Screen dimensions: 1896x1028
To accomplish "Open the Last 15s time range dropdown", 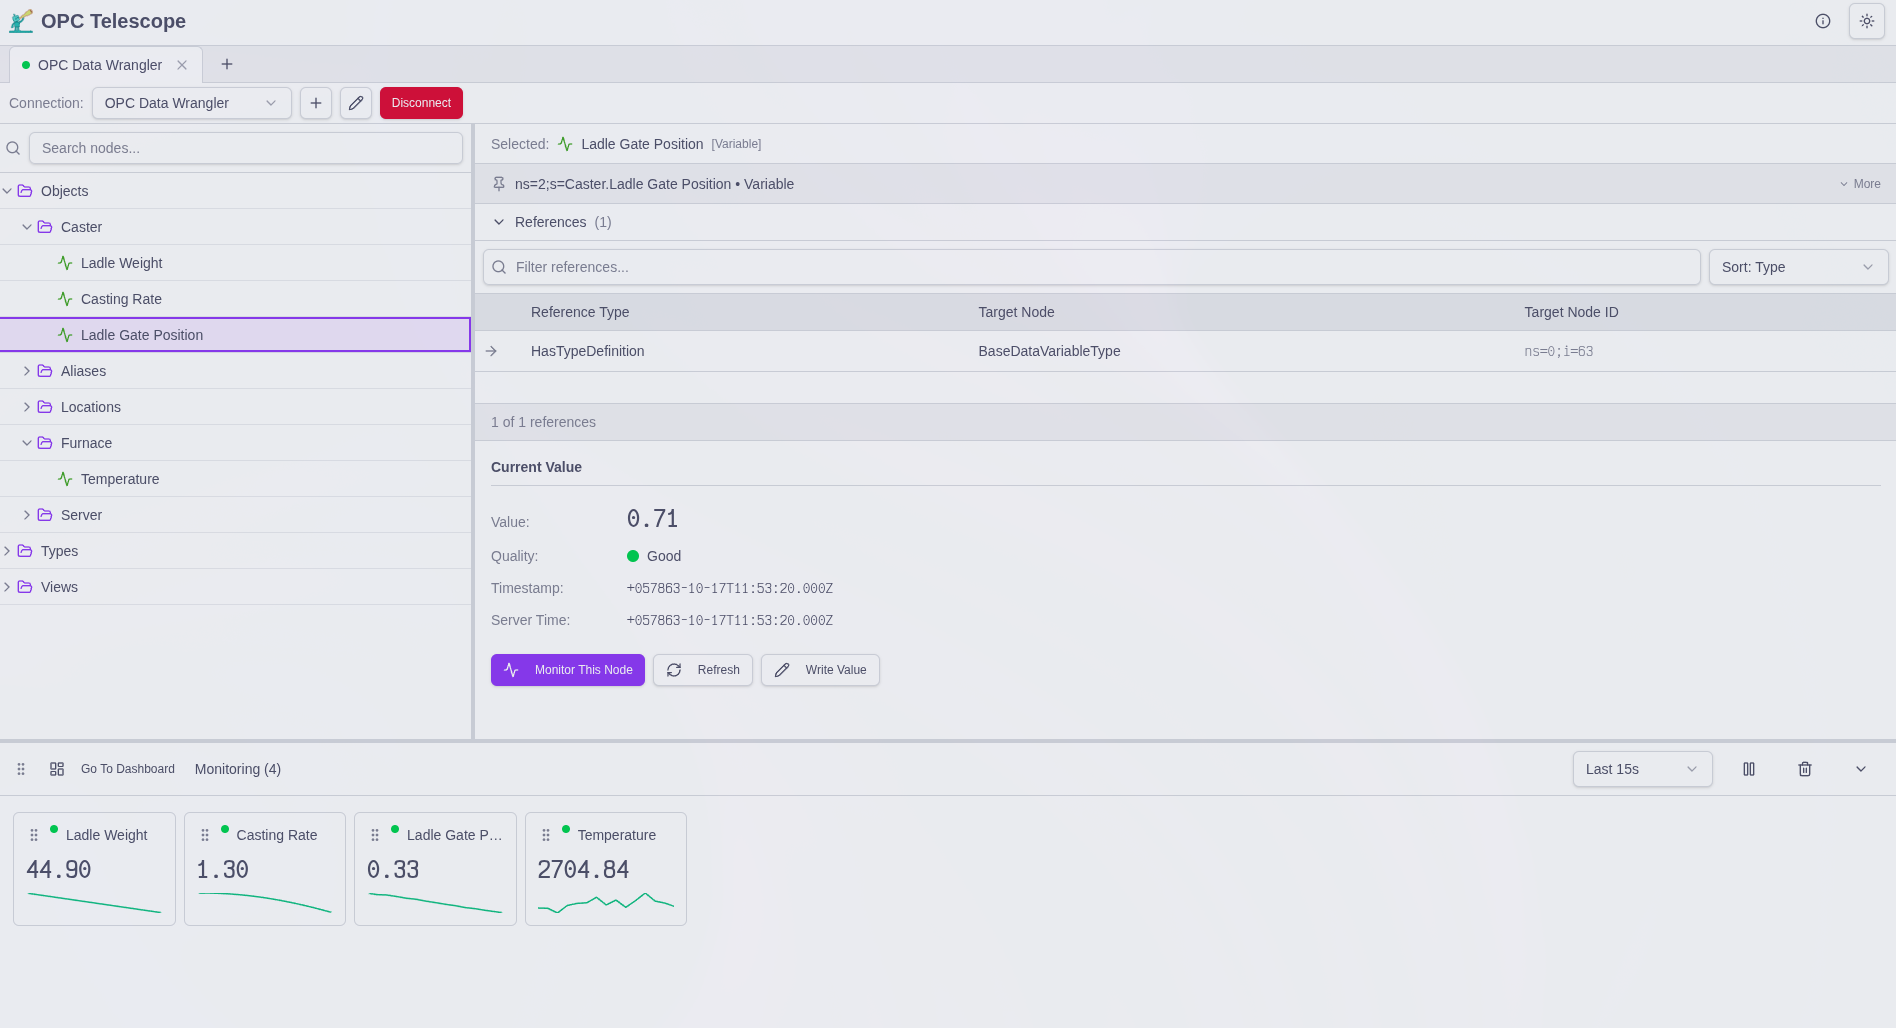I will tap(1641, 769).
